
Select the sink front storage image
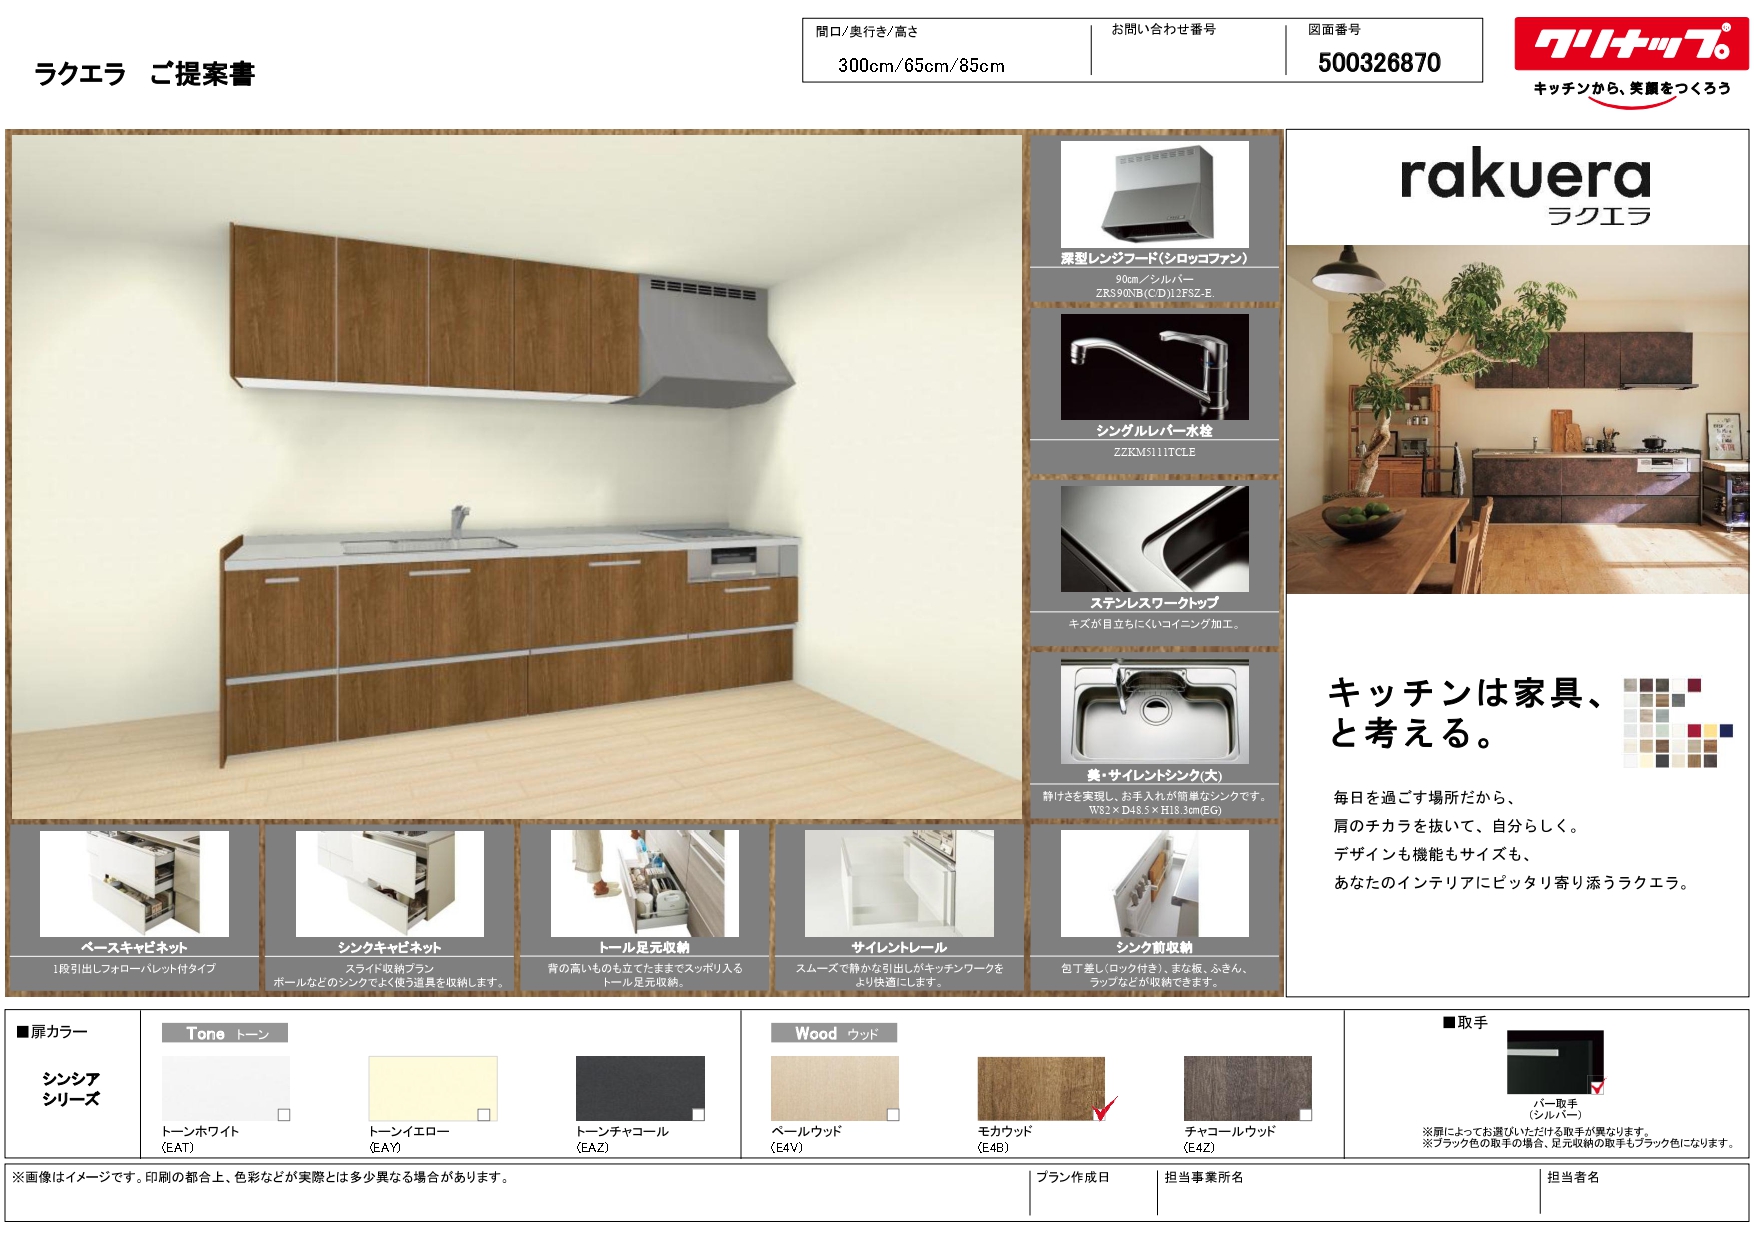(1154, 883)
